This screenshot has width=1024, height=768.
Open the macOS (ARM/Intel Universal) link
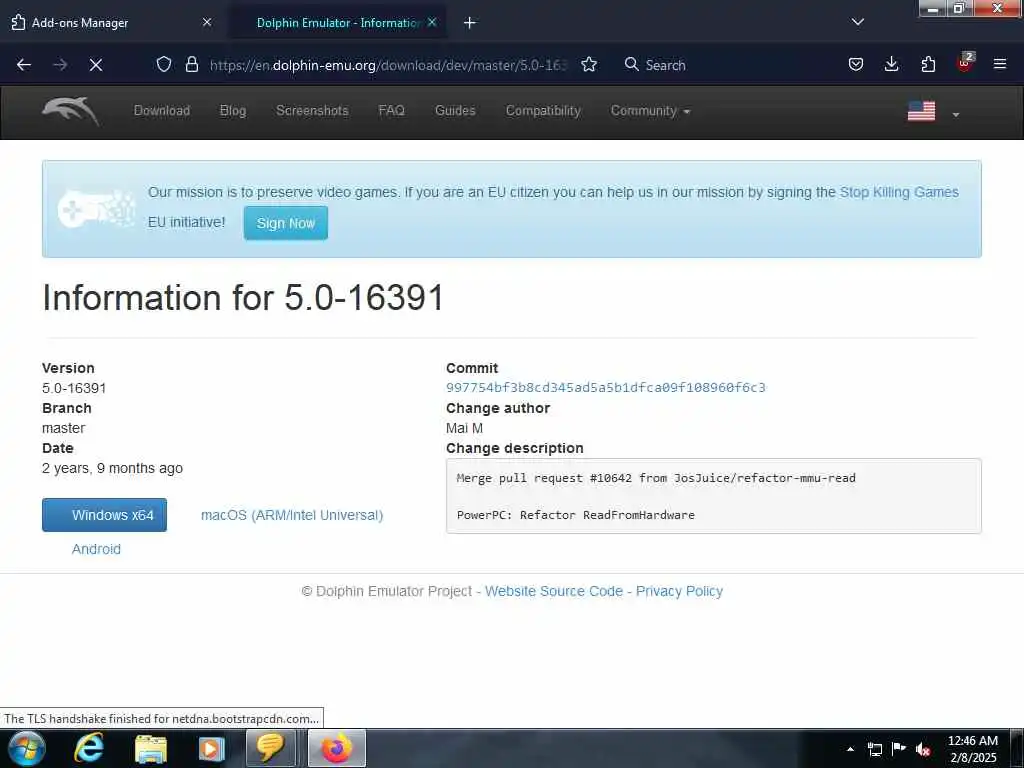292,515
